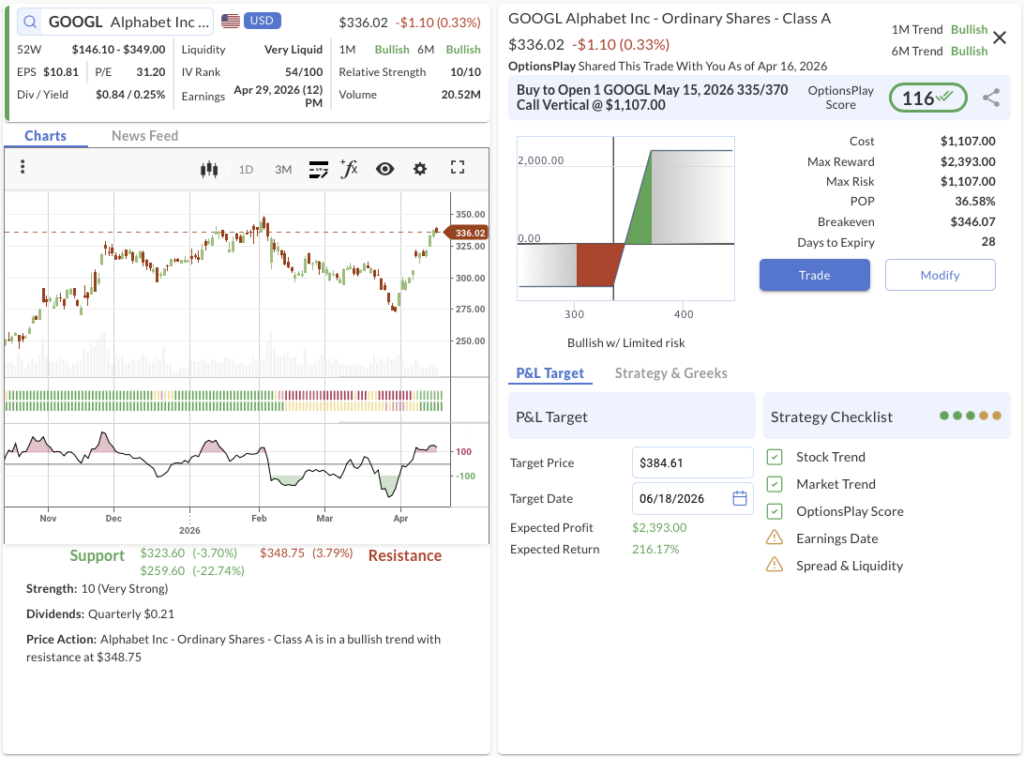Open the fx indicators icon
The width and height of the screenshot is (1024, 757).
tap(349, 168)
